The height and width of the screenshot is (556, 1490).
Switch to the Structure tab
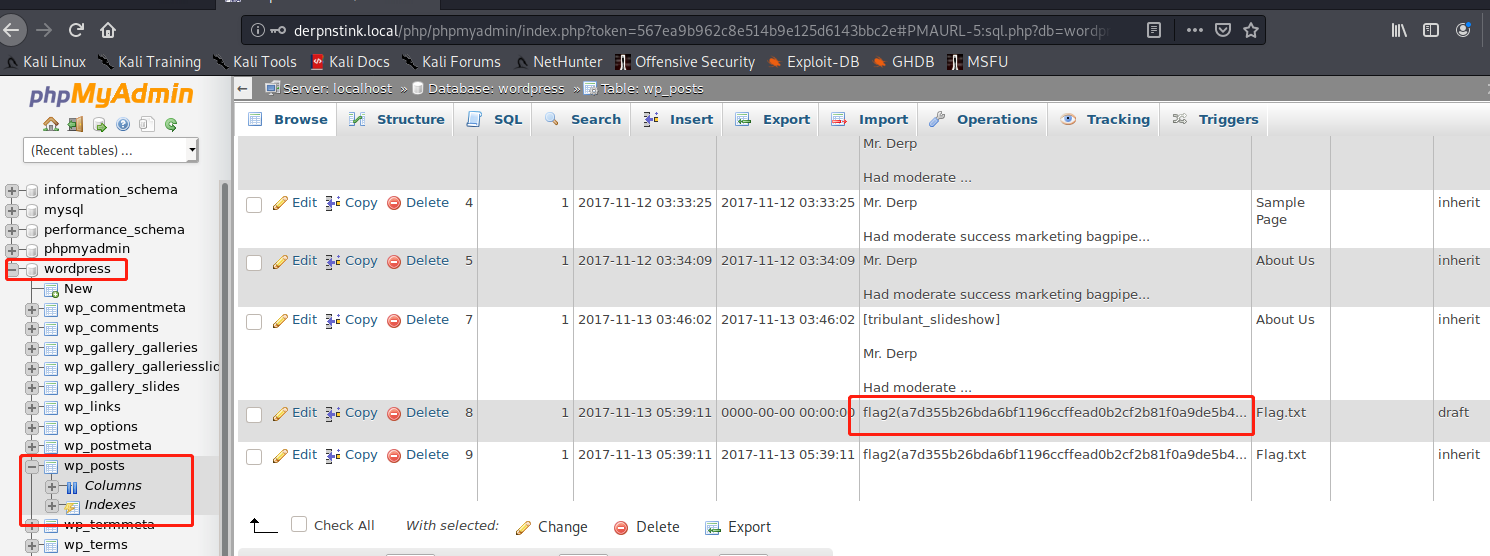pos(396,119)
